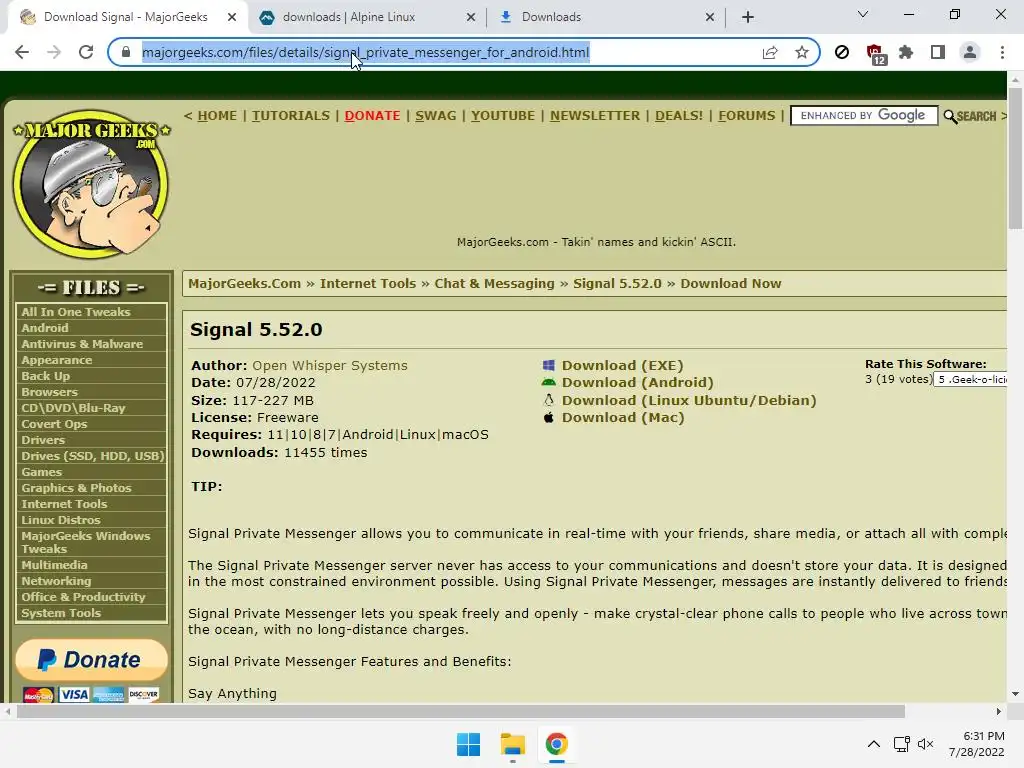Switch to the downloads | Alpine Linux tab
The width and height of the screenshot is (1024, 768).
point(367,17)
